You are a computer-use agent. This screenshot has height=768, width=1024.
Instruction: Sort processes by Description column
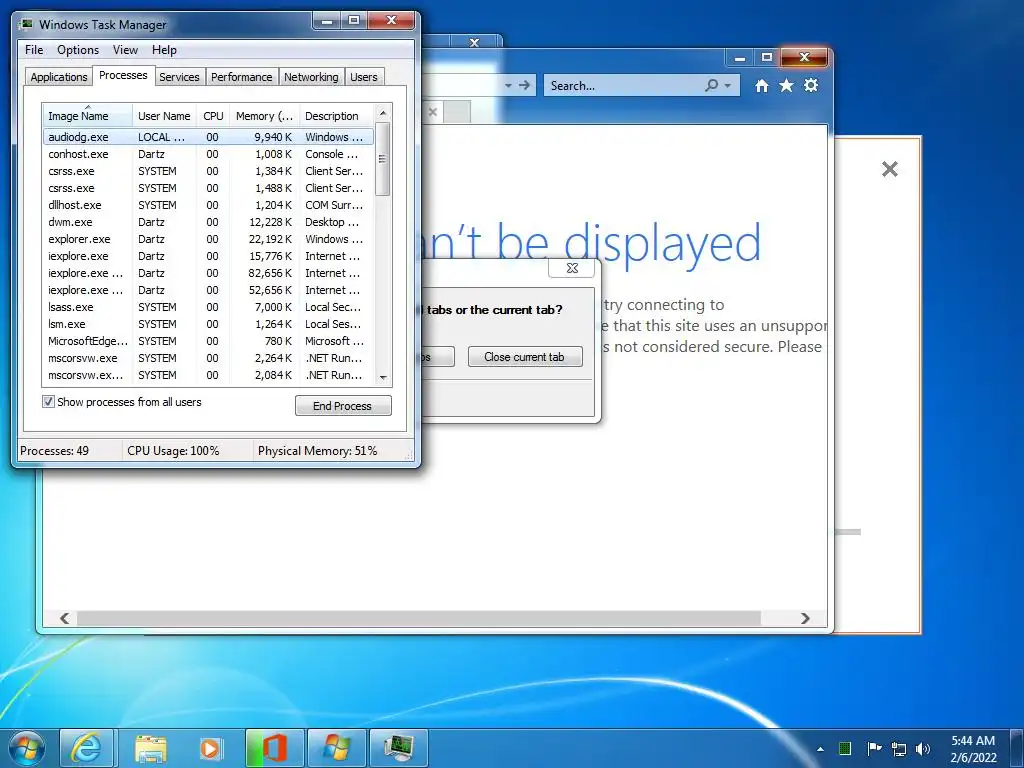click(337, 116)
